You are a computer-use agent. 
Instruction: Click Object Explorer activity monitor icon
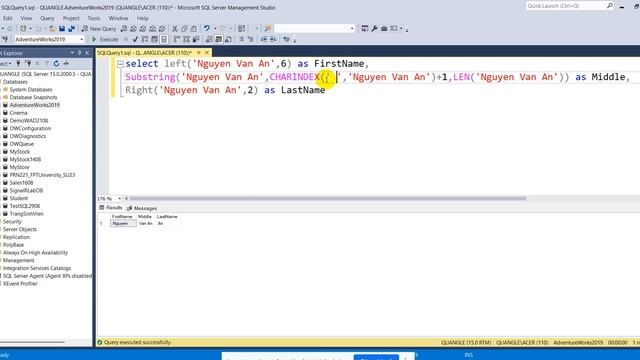[x=66, y=63]
